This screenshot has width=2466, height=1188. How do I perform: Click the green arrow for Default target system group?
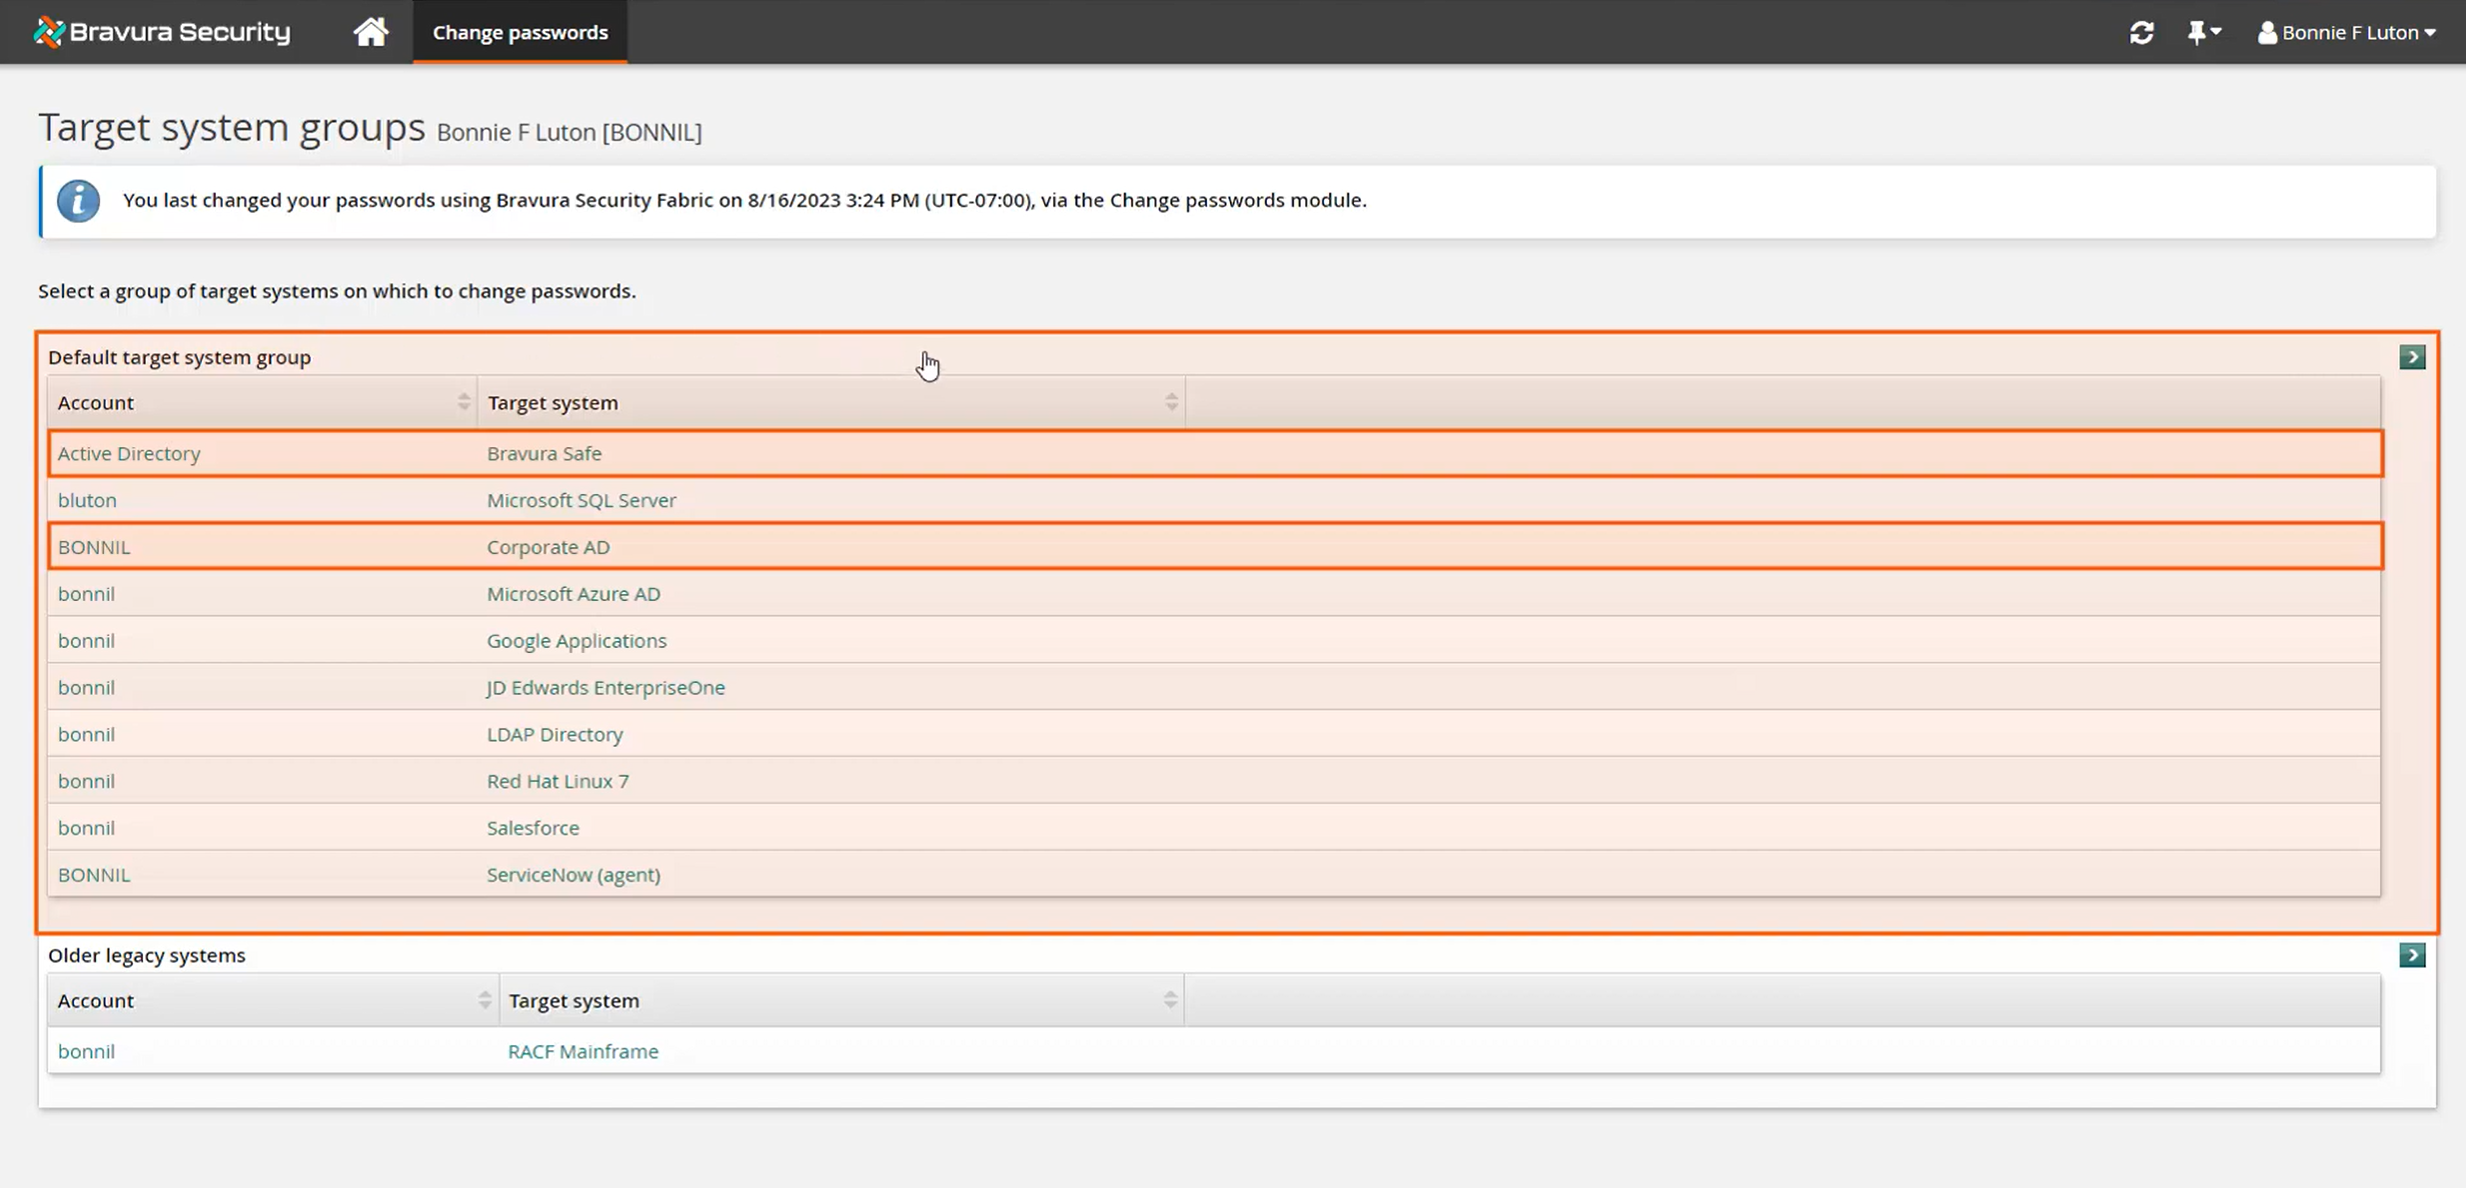tap(2413, 356)
